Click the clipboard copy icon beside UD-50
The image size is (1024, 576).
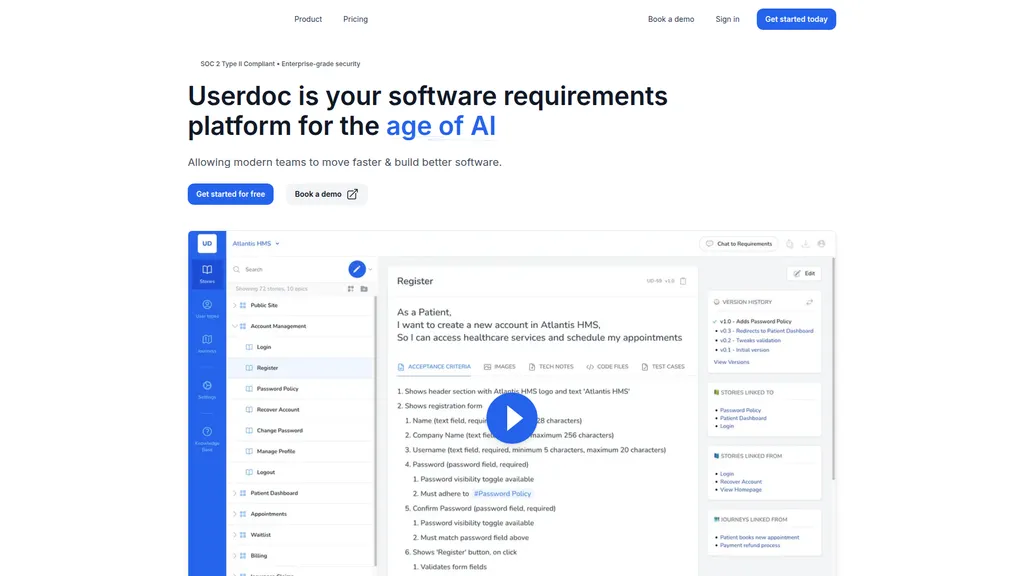click(683, 281)
